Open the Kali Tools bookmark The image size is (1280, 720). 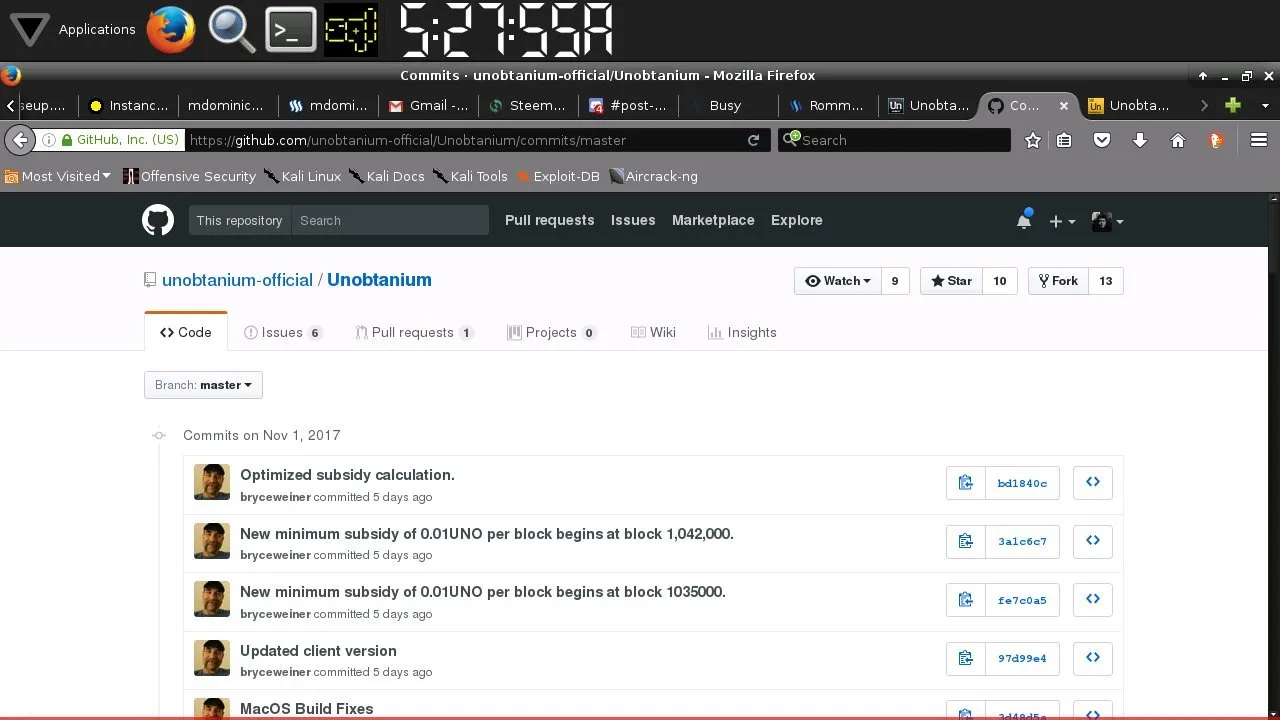(x=471, y=176)
